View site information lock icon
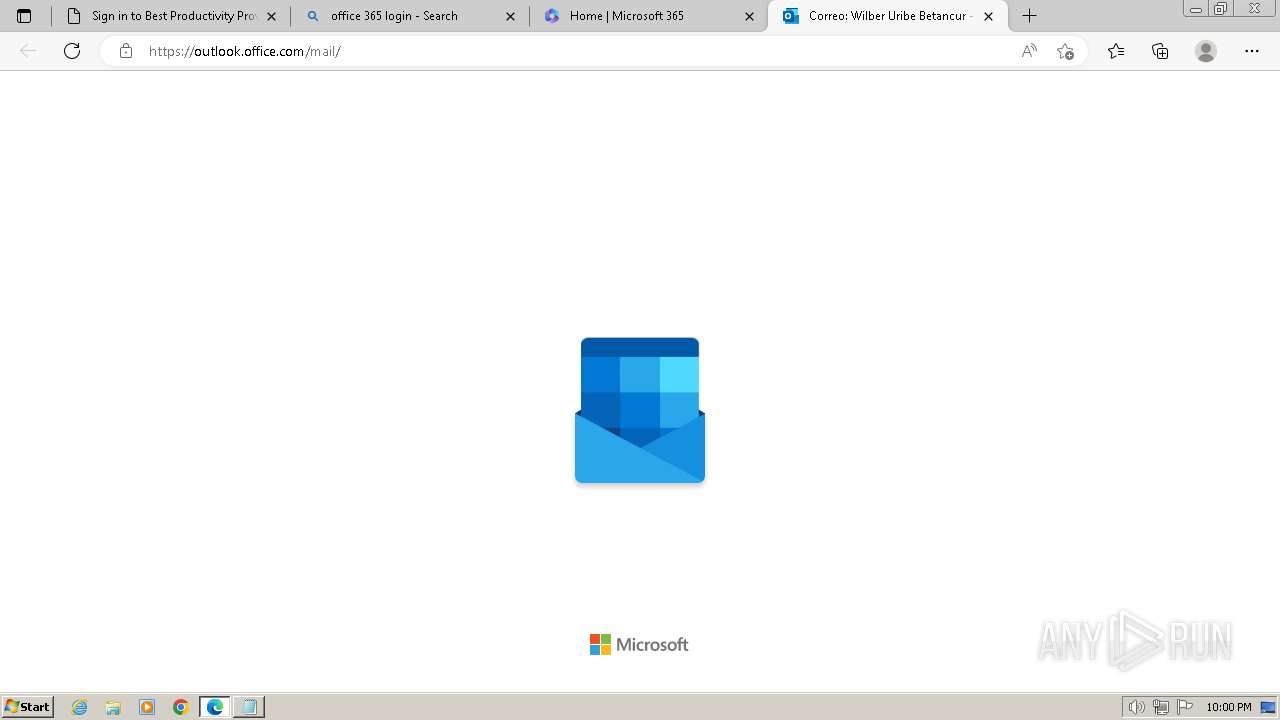This screenshot has height=720, width=1280. 125,51
